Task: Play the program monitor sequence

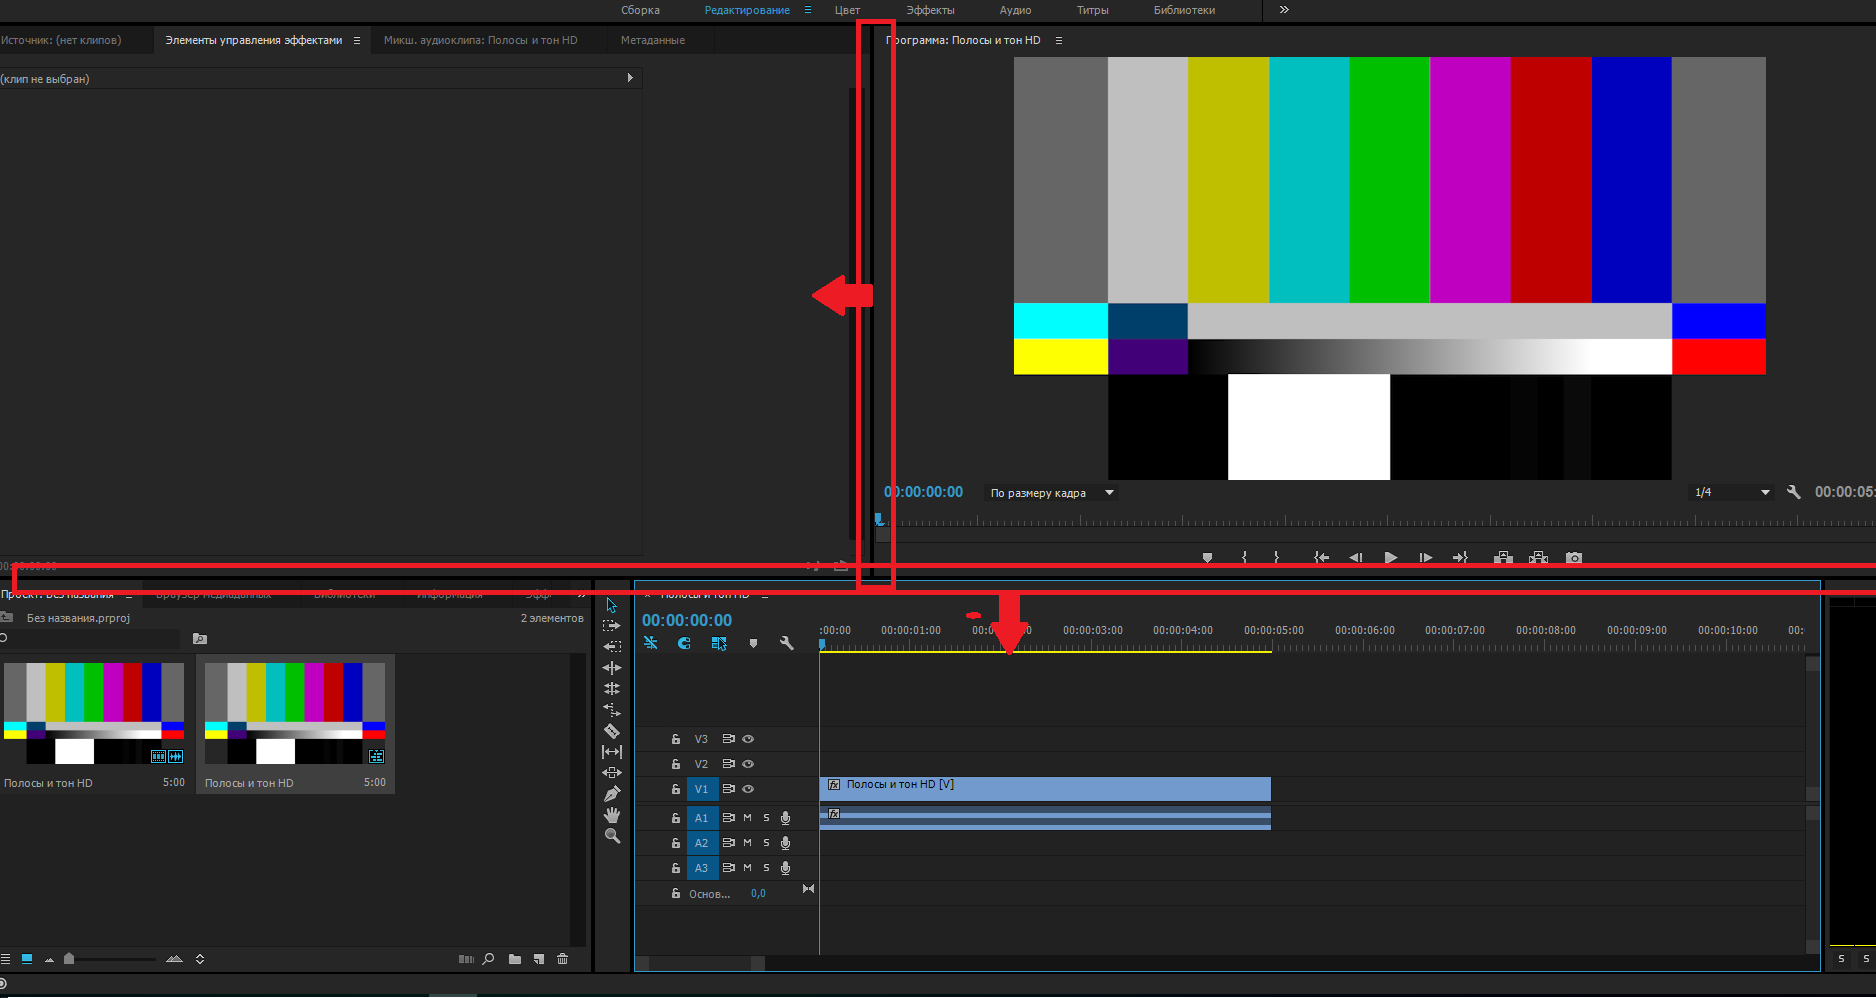Action: 1391,558
